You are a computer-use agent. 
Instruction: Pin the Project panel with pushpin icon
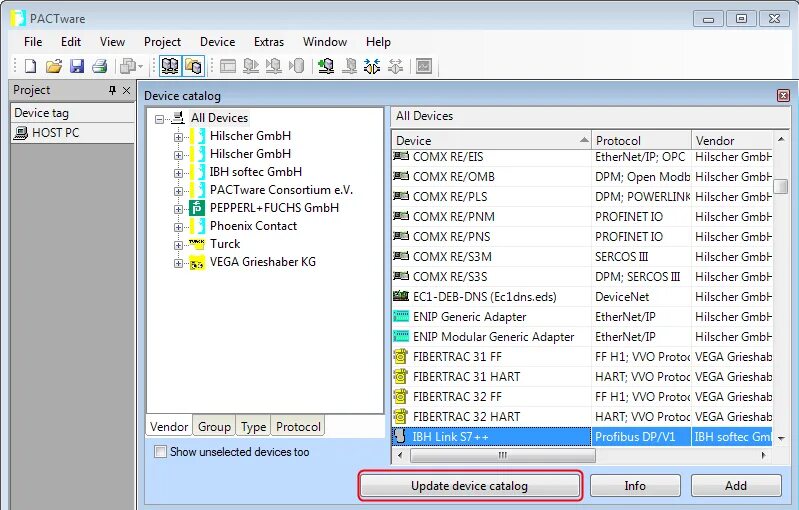coord(113,90)
